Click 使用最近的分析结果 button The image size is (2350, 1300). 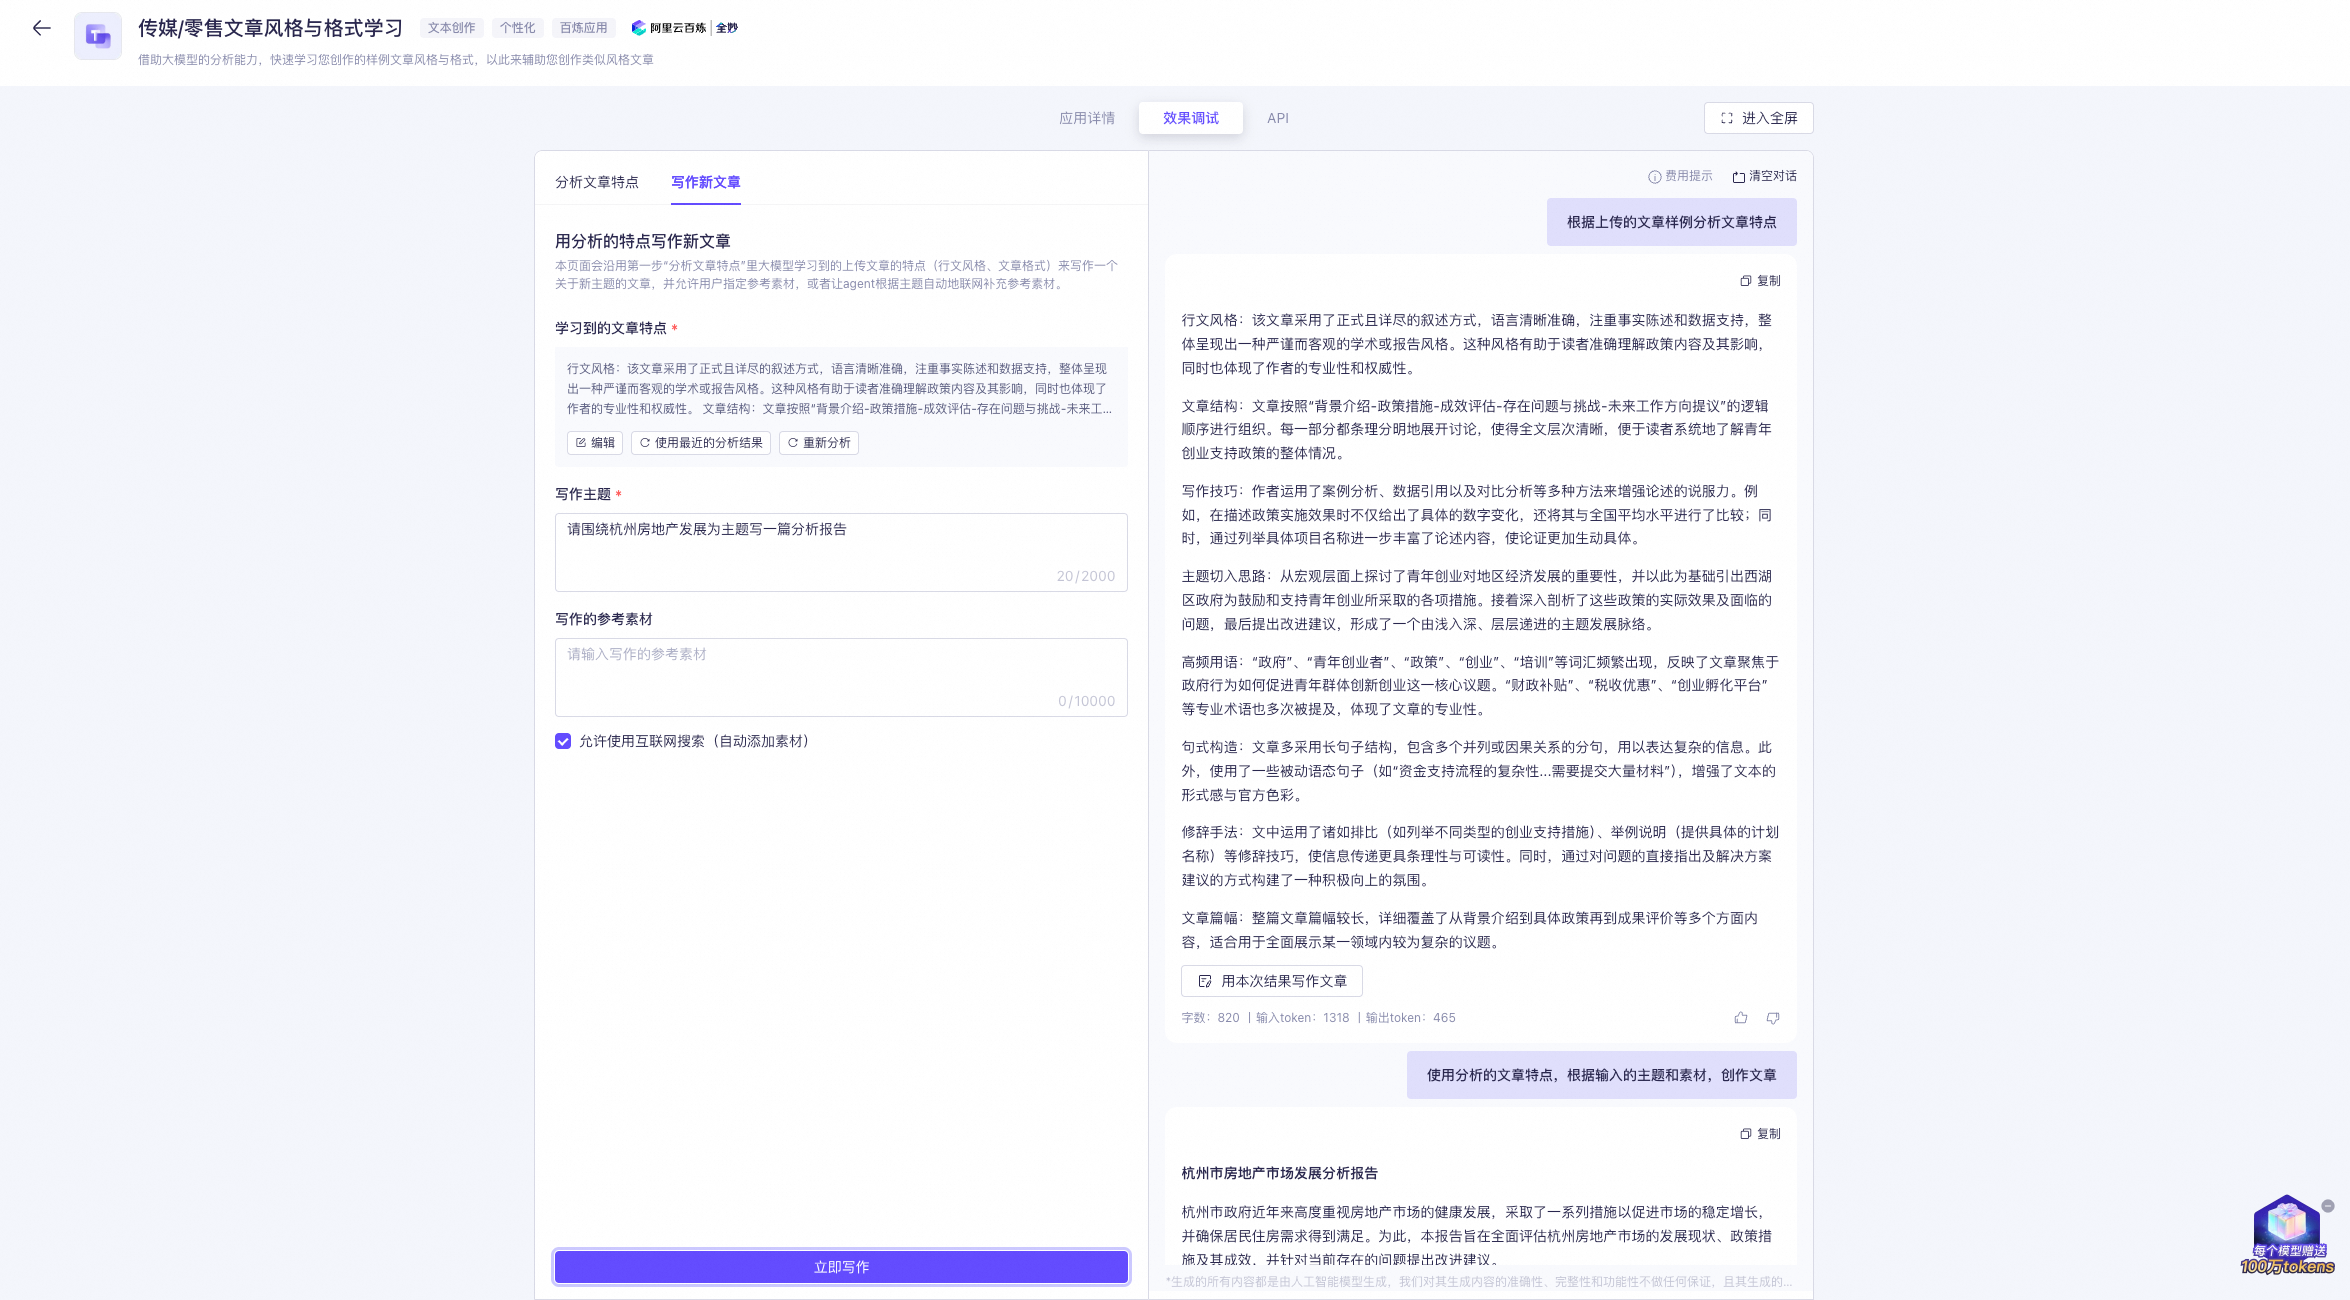701,443
